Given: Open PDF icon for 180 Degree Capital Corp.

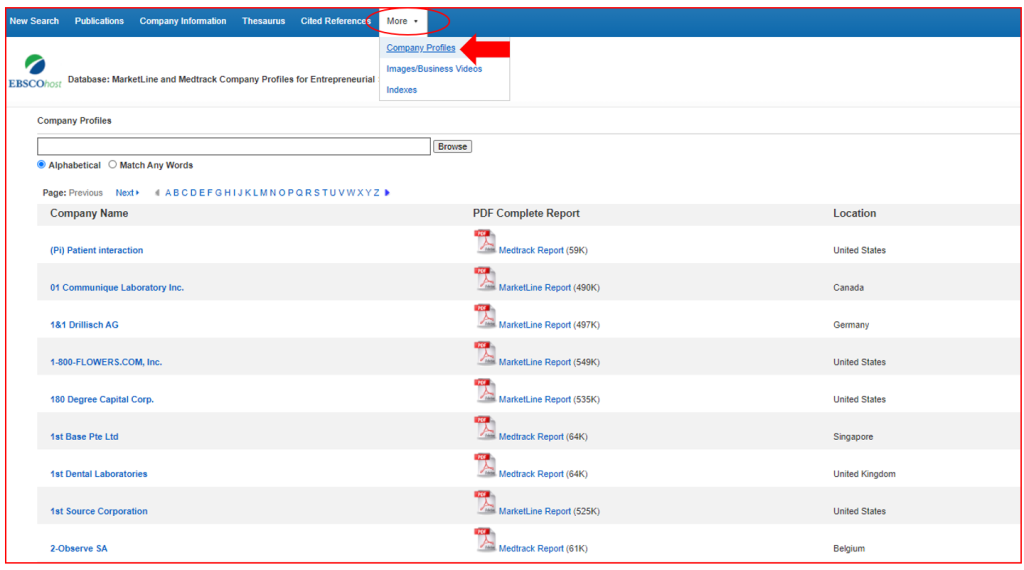Looking at the screenshot, I should tap(485, 390).
